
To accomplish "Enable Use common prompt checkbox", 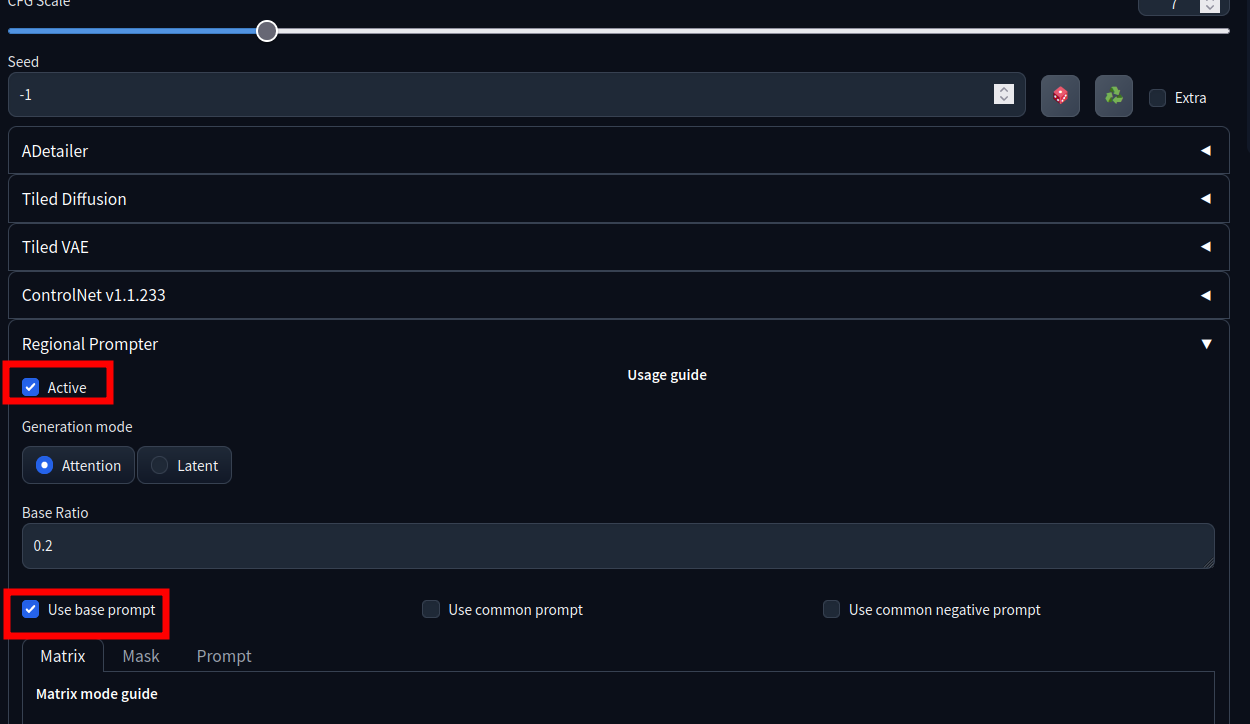I will pyautogui.click(x=431, y=609).
